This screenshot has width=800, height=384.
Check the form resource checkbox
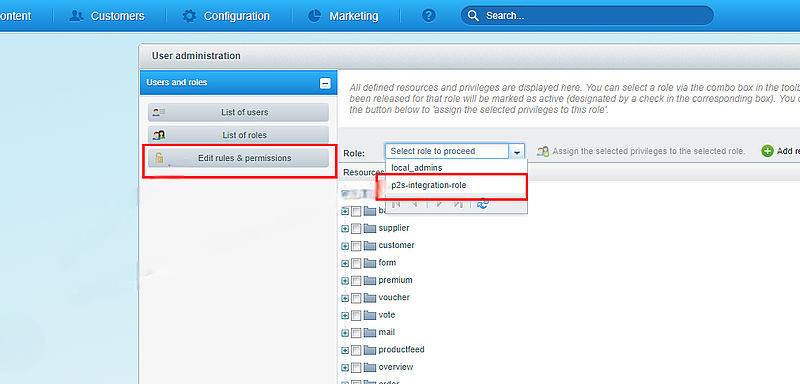tap(356, 263)
